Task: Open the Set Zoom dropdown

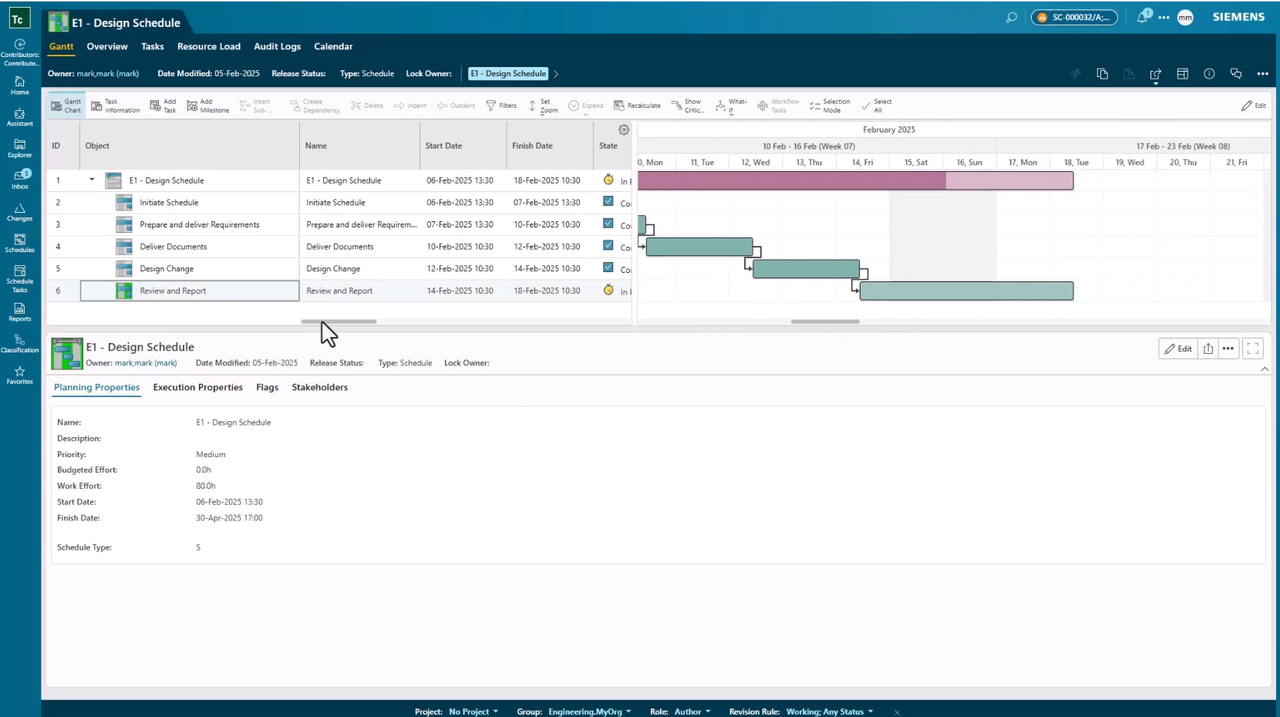Action: pos(543,105)
